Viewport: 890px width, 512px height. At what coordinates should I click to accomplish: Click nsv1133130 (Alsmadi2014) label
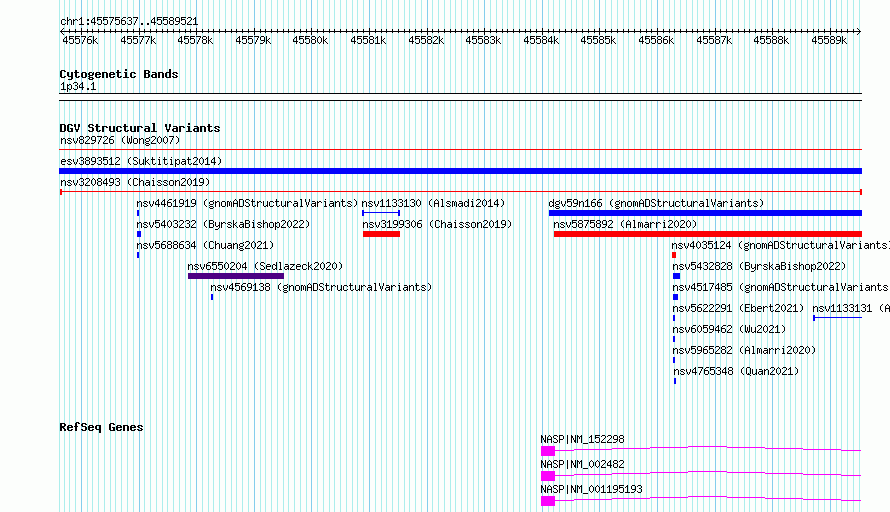(x=433, y=203)
